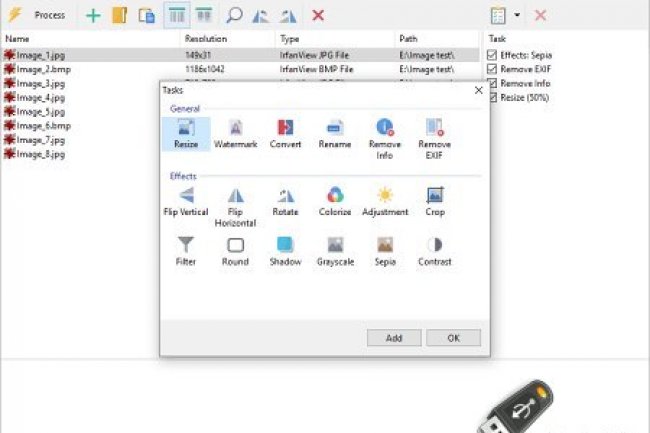Image resolution: width=650 pixels, height=433 pixels.
Task: Click the paste images toolbar icon
Action: tap(147, 16)
